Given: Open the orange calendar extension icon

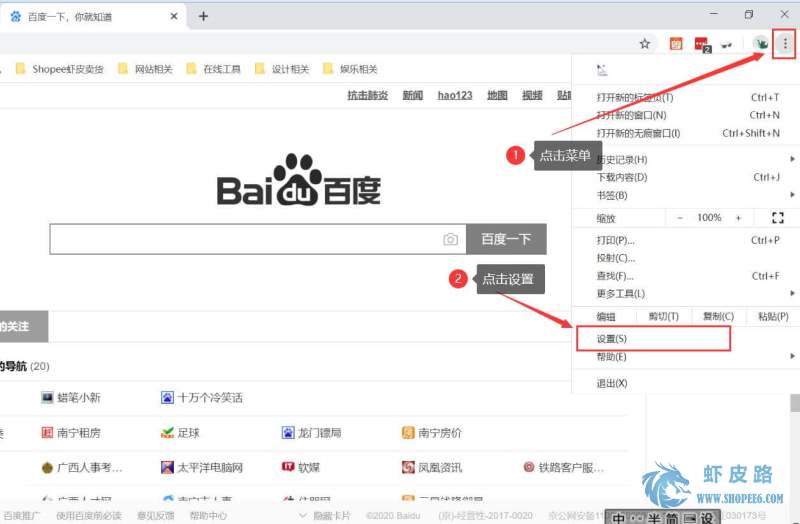Looking at the screenshot, I should 676,44.
